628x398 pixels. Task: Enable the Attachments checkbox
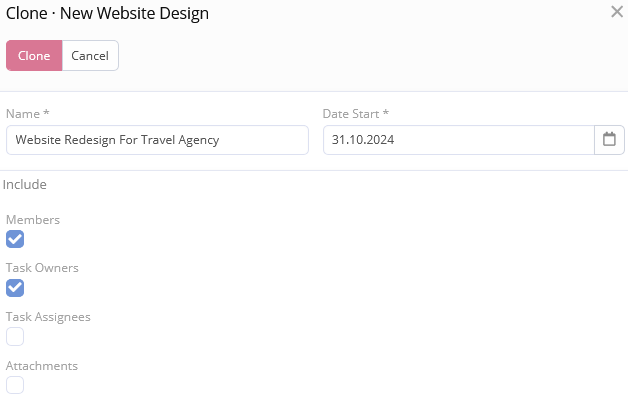[15, 385]
